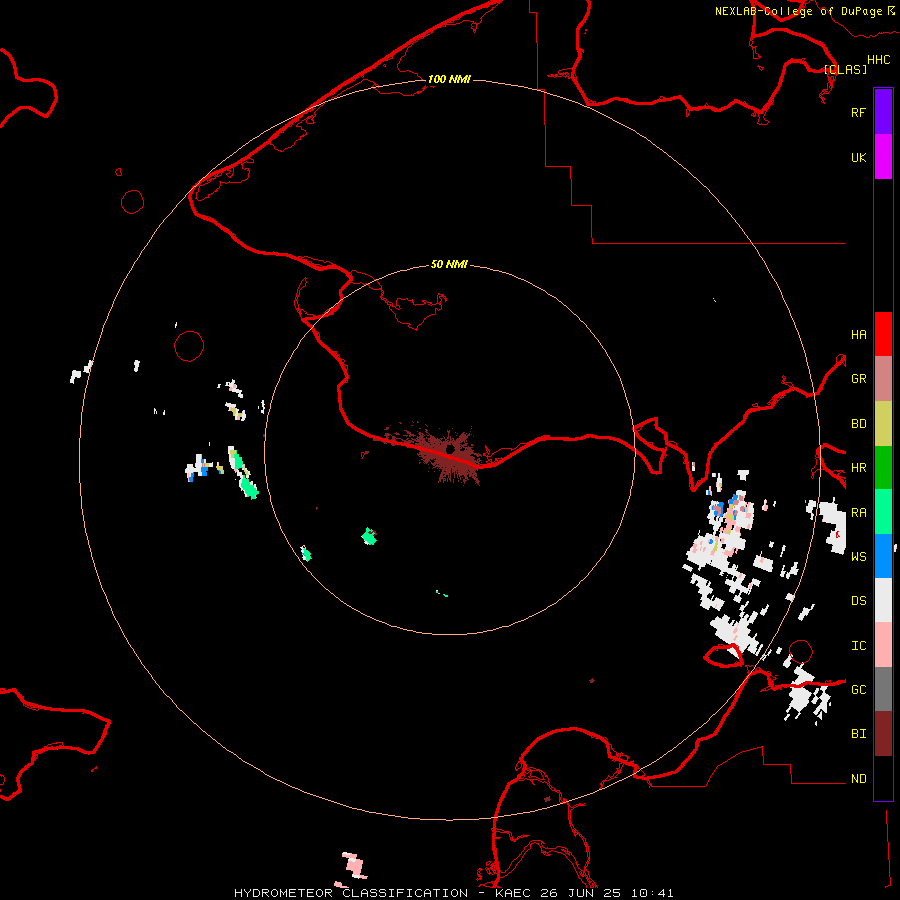Select the IC pink legend swatch
Screen dimensions: 900x900
(883, 645)
